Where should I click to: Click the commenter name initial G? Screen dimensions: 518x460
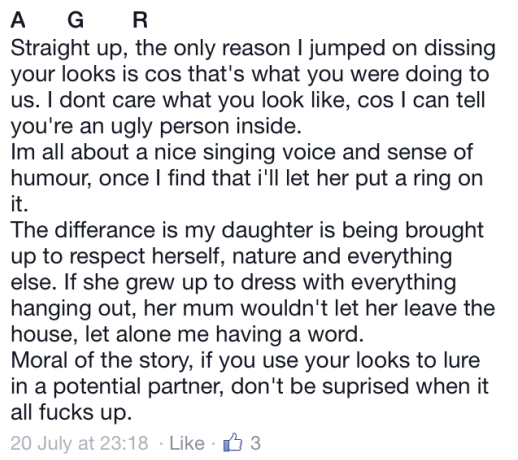(76, 20)
